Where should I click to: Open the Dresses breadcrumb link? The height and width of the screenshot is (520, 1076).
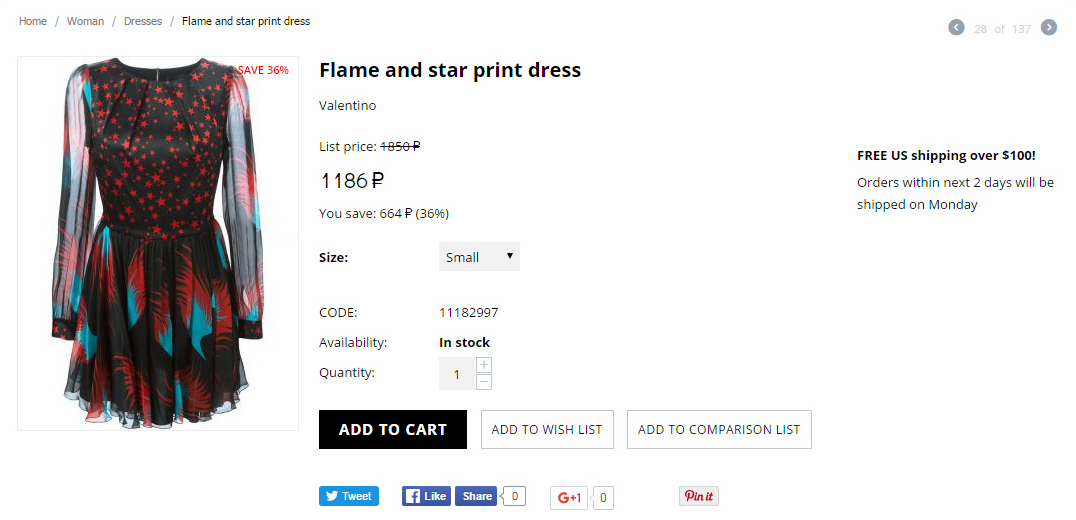143,21
